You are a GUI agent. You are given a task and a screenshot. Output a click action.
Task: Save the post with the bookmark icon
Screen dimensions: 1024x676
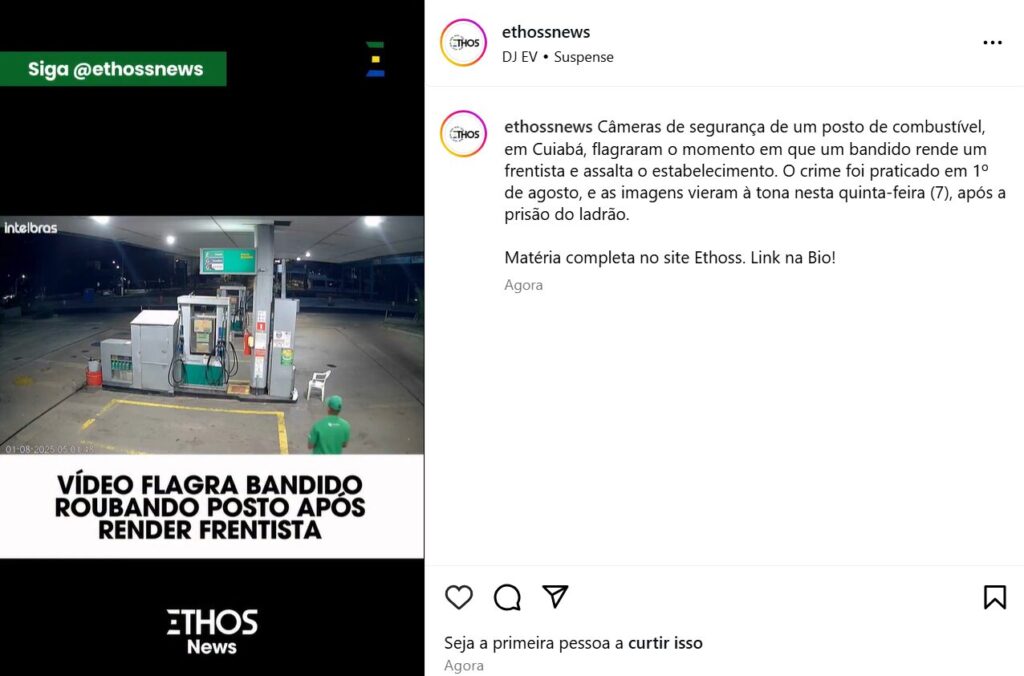click(995, 597)
